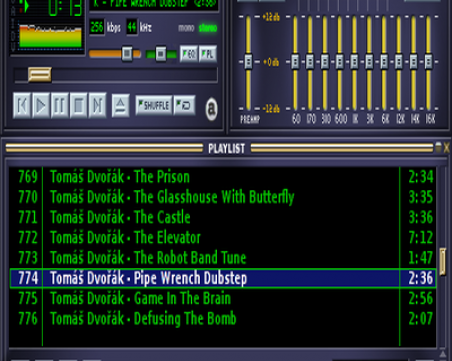Click the Preamp slider knob
Viewport: 452px width, 361px height.
pyautogui.click(x=248, y=62)
